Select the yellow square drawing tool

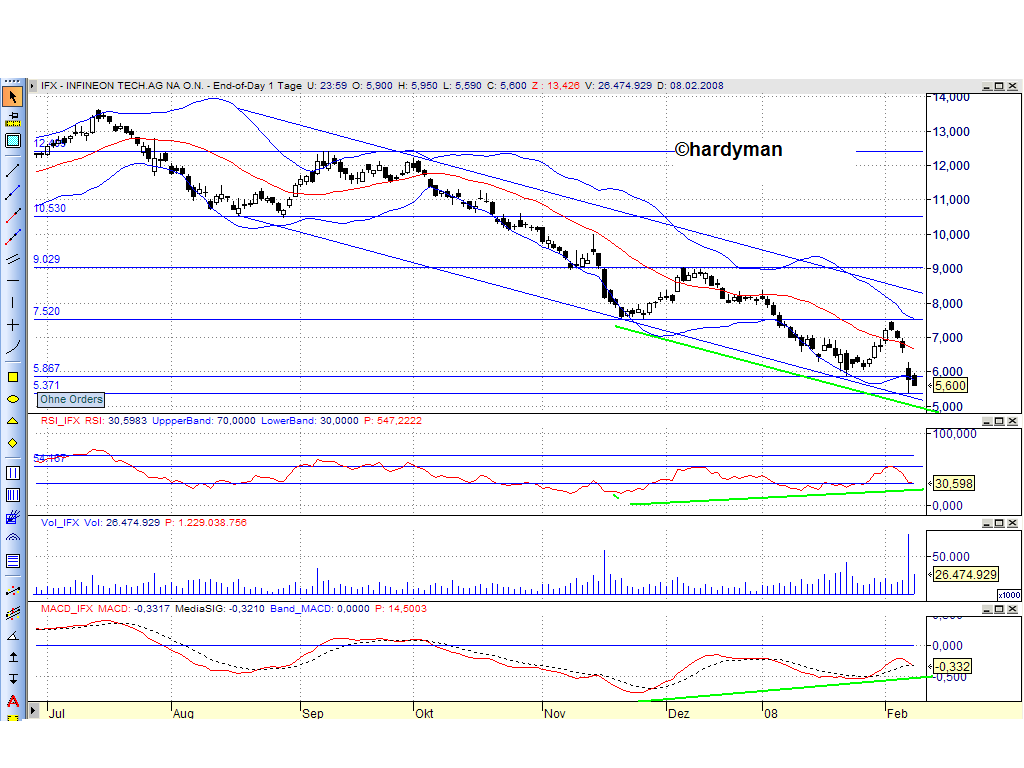coord(12,375)
